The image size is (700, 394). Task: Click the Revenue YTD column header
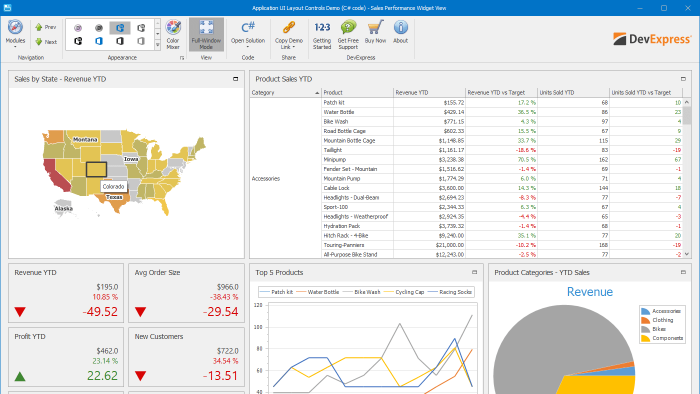coord(429,92)
